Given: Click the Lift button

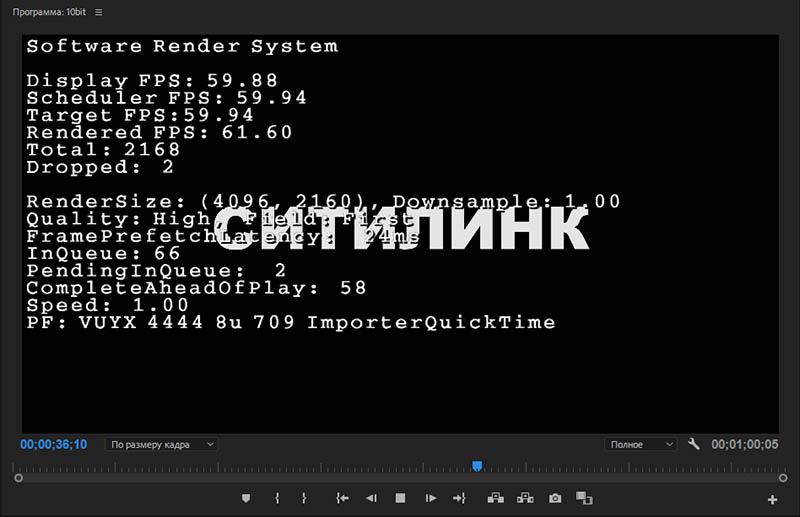Looking at the screenshot, I should pos(495,498).
